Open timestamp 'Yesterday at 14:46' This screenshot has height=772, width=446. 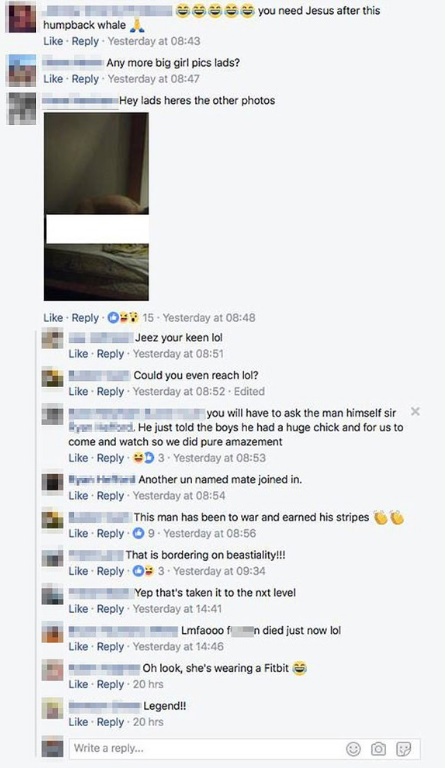pos(178,646)
